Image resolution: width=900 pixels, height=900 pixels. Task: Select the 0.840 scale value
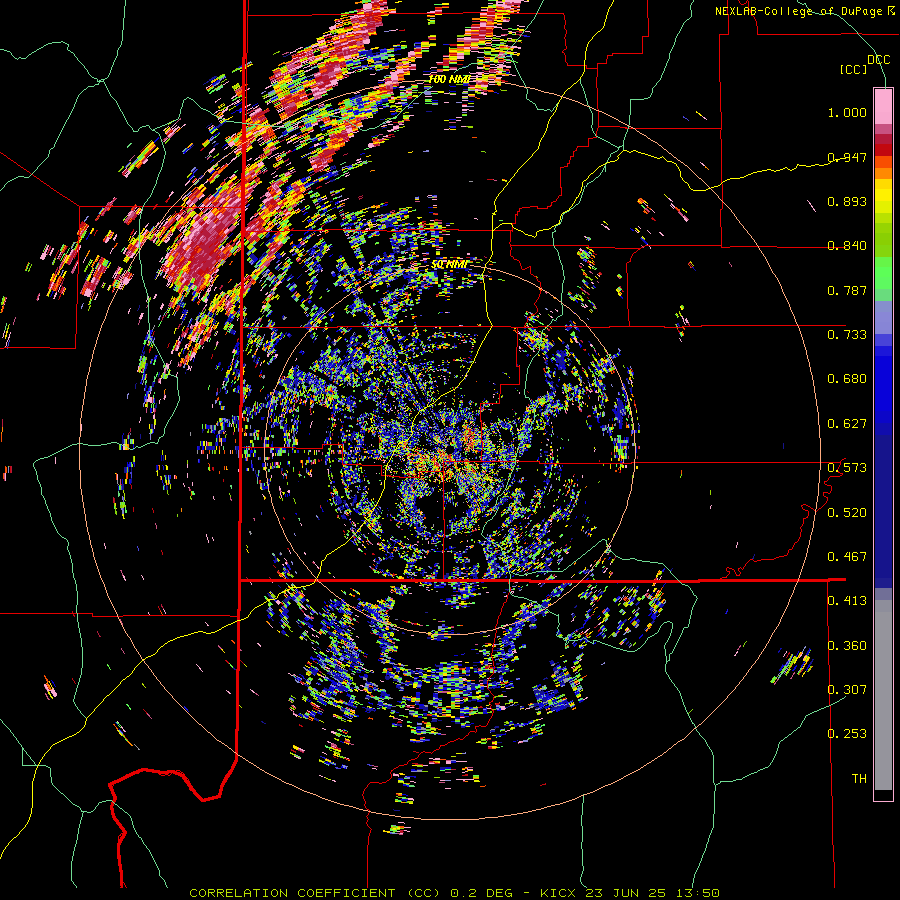(847, 246)
